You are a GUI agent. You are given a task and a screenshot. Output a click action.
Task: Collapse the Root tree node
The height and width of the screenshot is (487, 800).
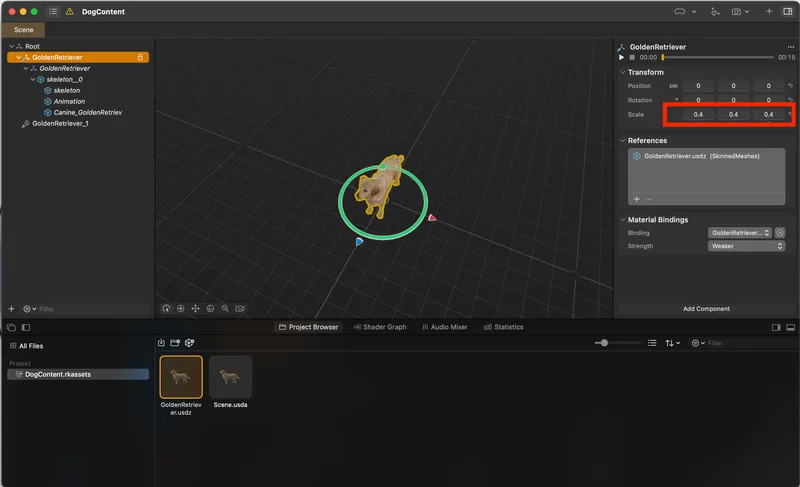[11, 46]
